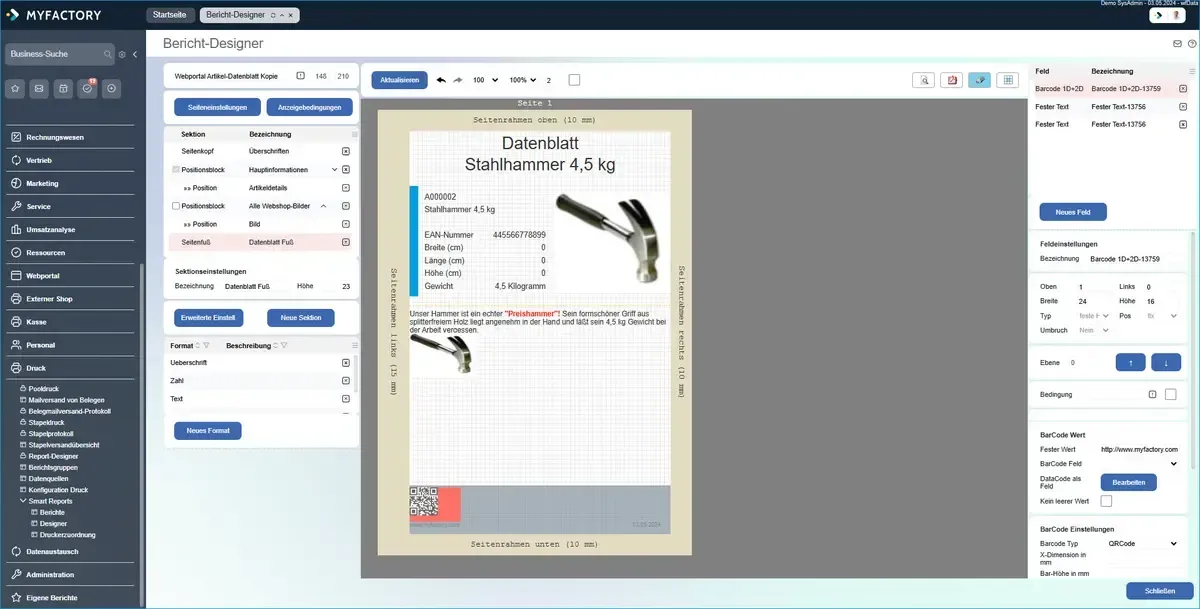Viewport: 1200px width, 609px height.
Task: Toggle the Bedingung checkbox
Action: [x=1171, y=395]
